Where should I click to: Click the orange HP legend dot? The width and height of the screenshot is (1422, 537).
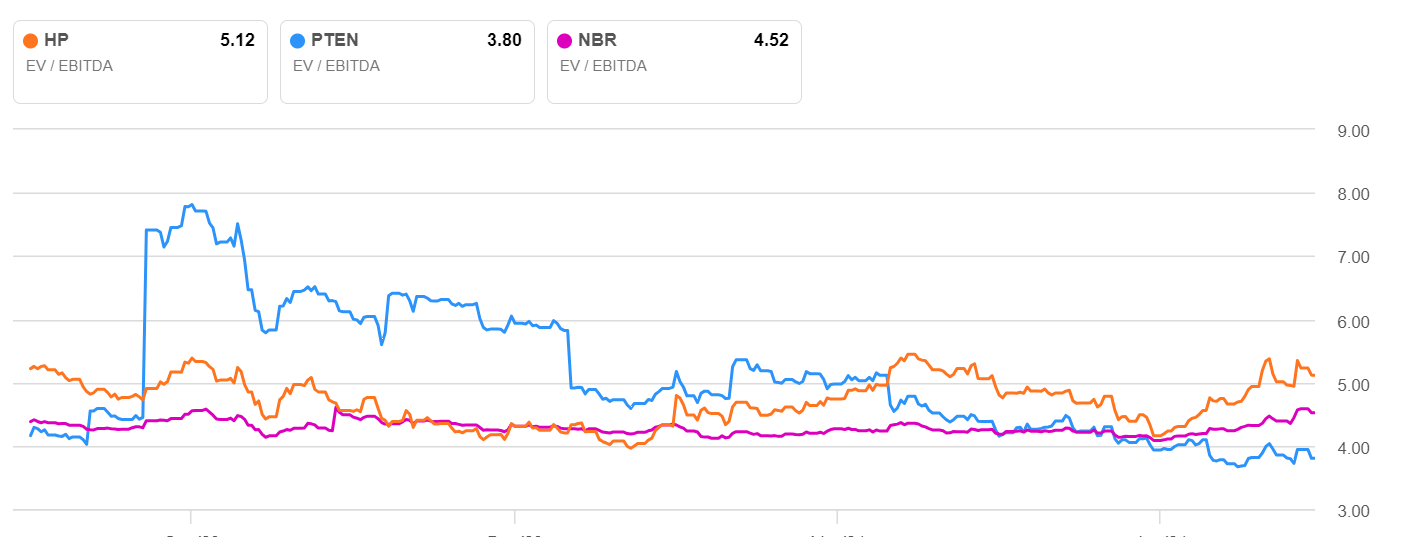(x=30, y=41)
